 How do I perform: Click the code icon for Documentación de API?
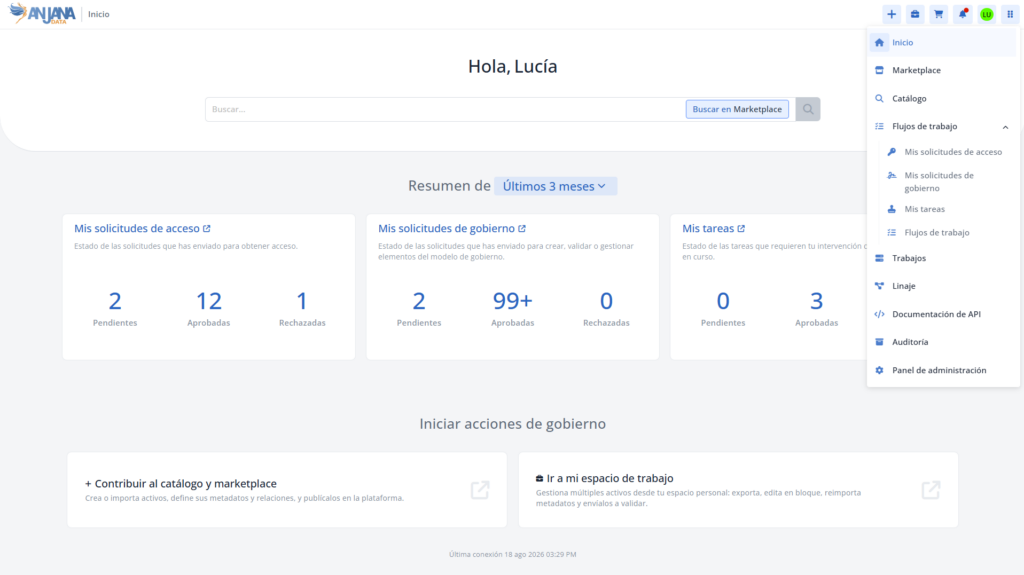point(879,314)
